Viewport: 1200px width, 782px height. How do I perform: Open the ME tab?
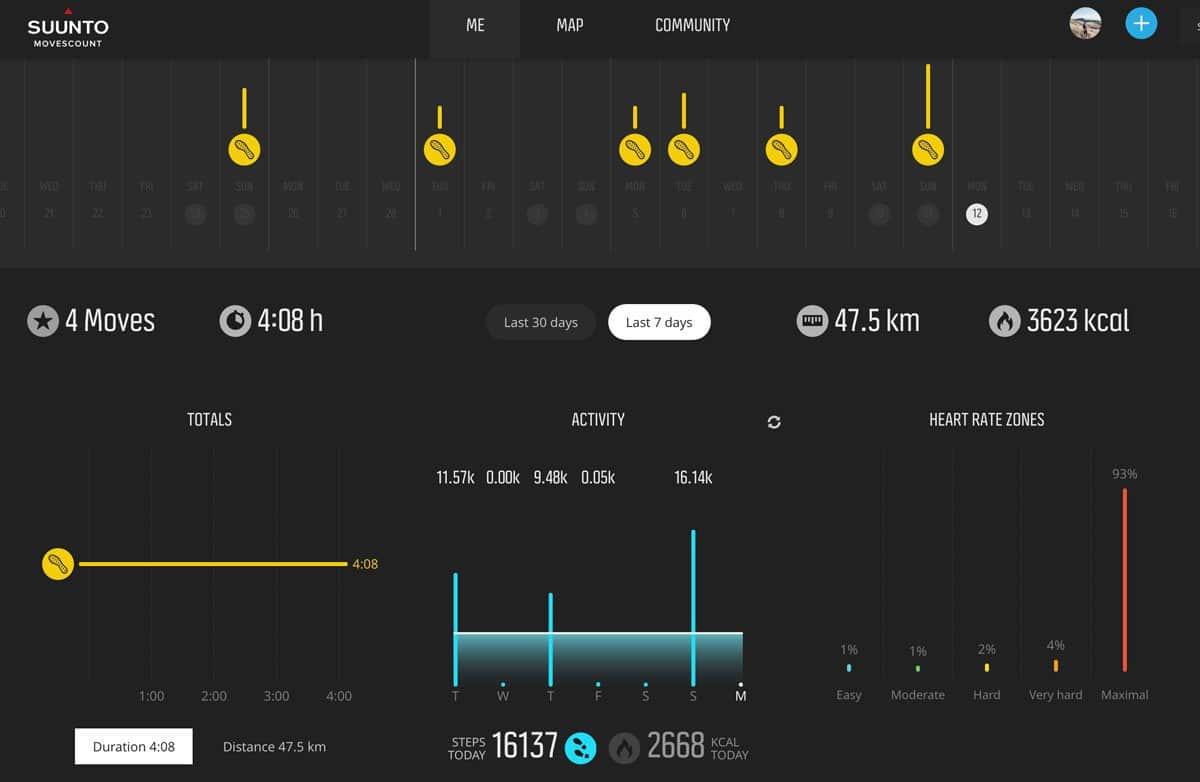(x=474, y=25)
